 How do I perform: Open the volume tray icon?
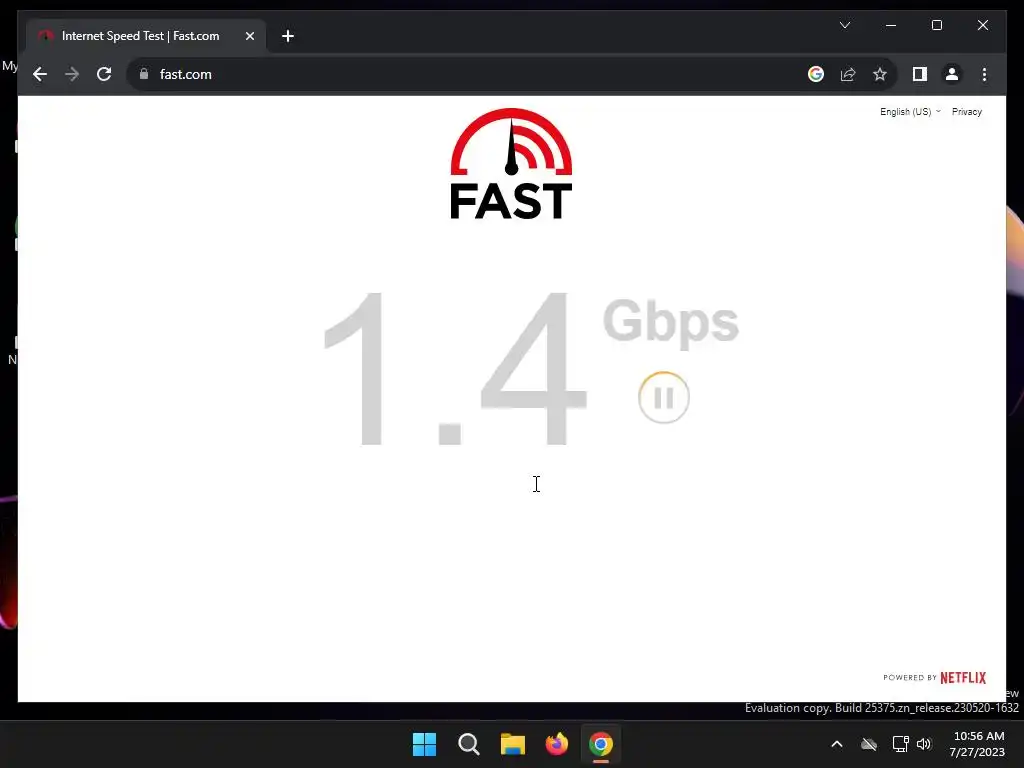pos(923,744)
